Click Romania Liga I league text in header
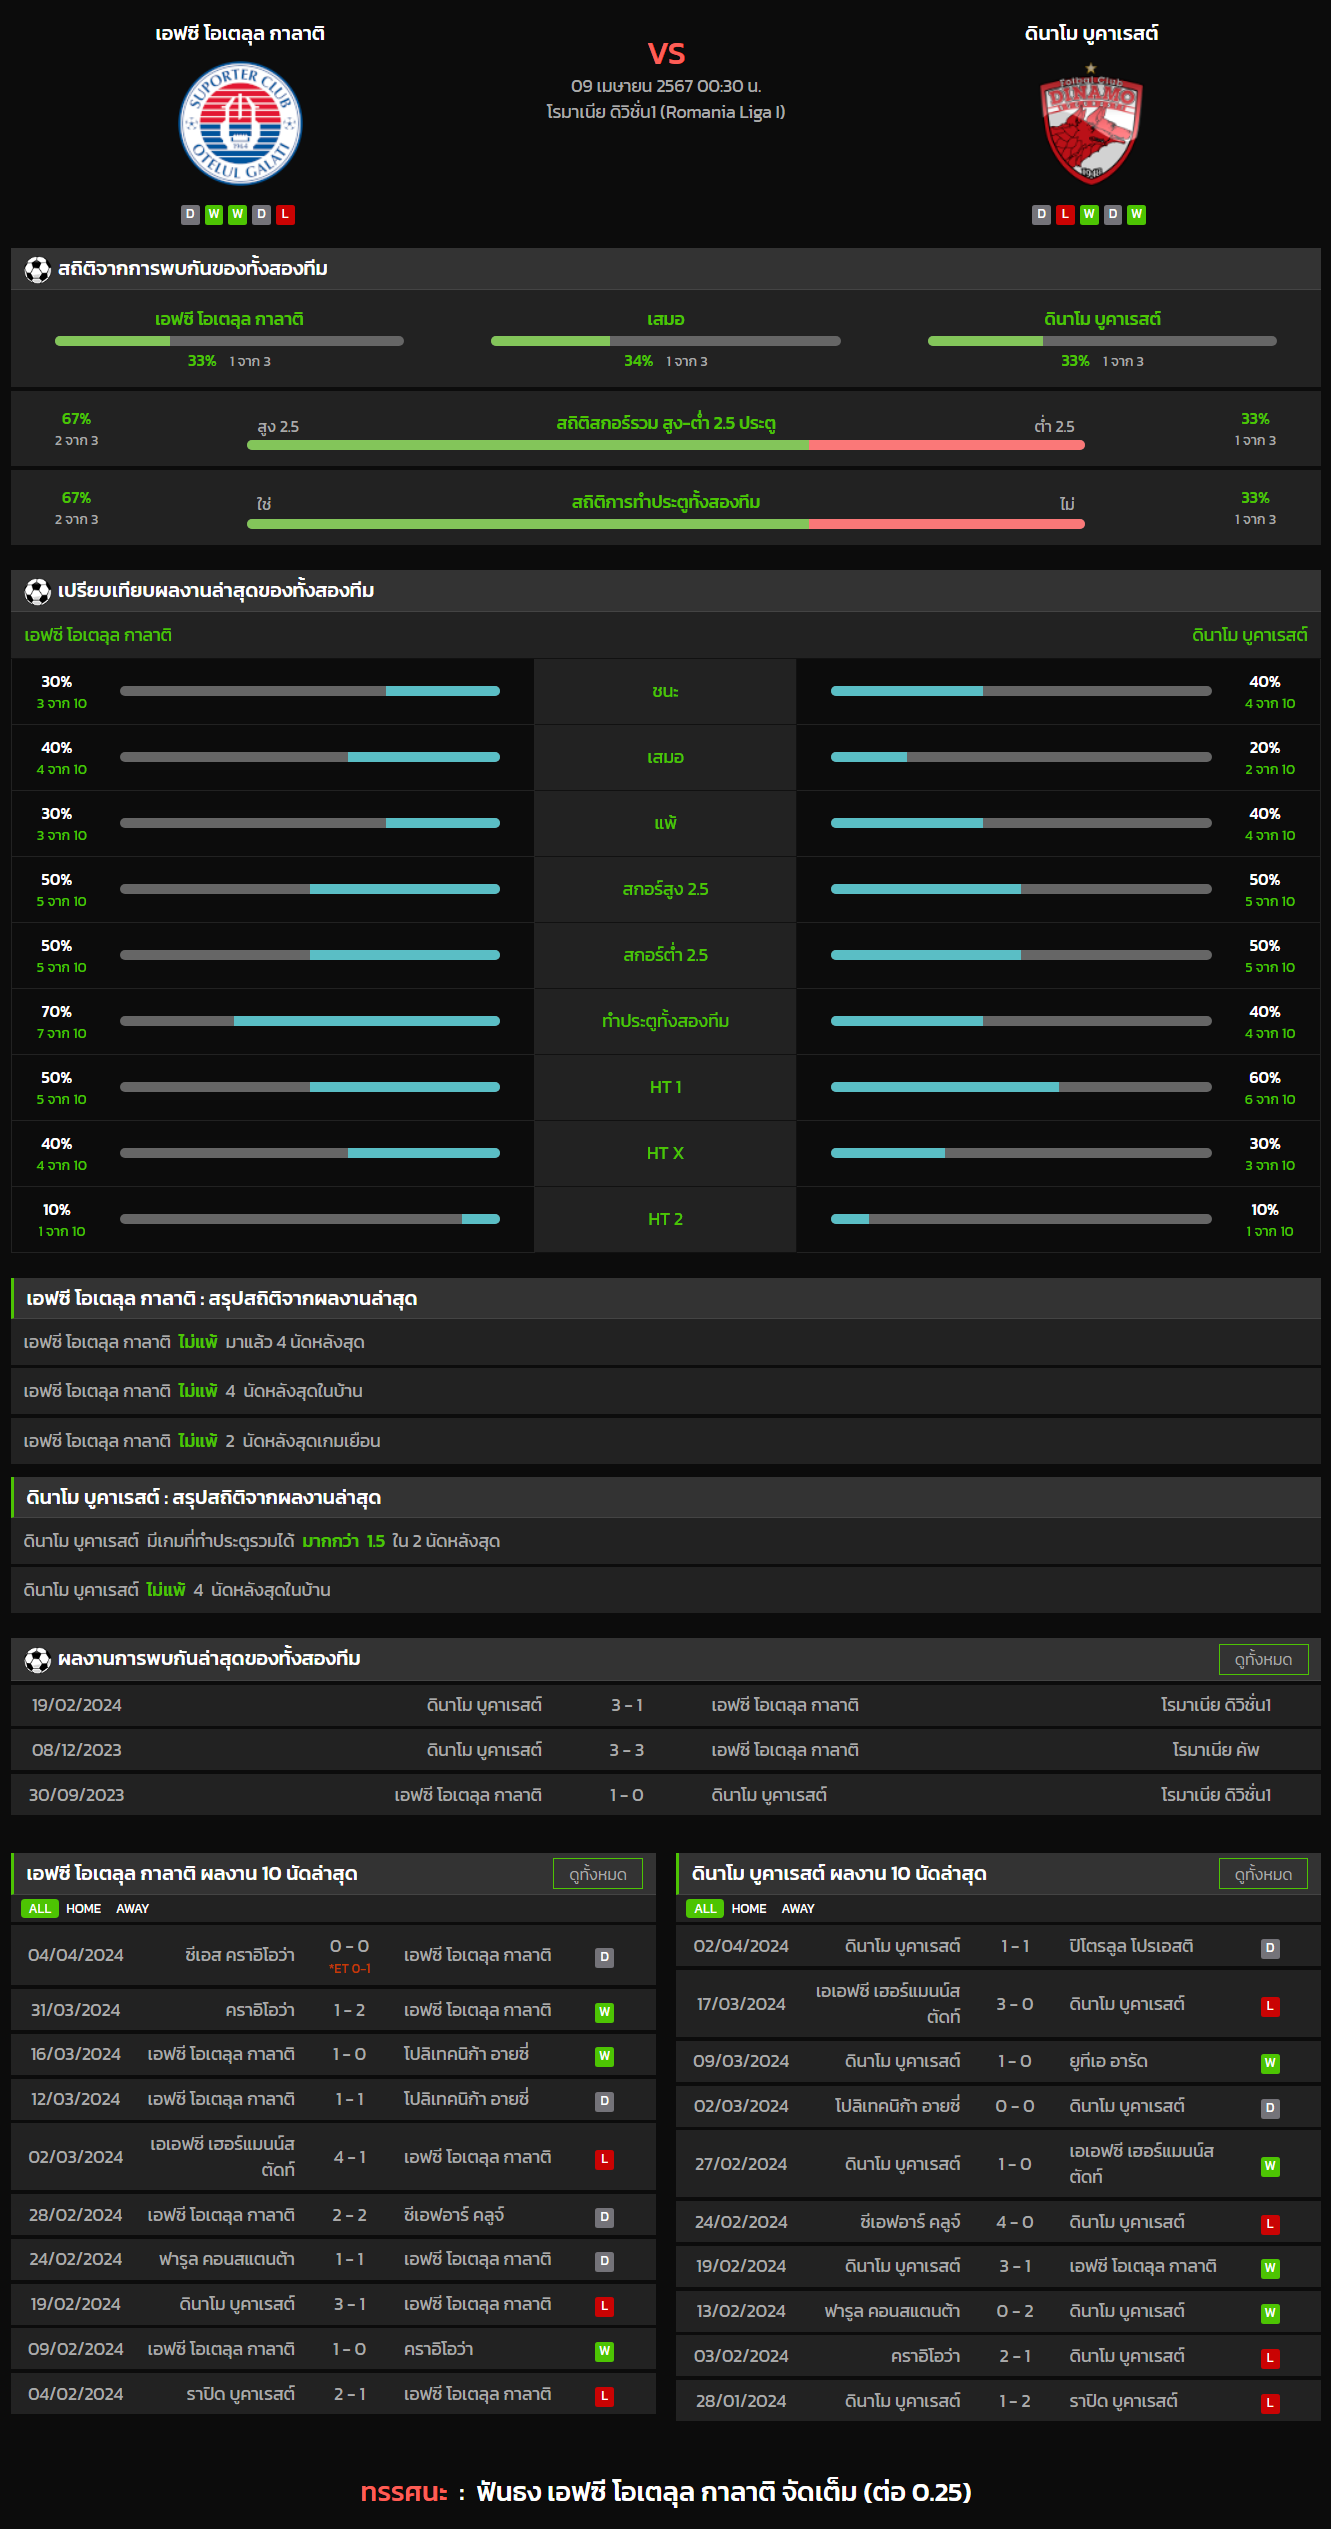1331x2529 pixels. 666,112
